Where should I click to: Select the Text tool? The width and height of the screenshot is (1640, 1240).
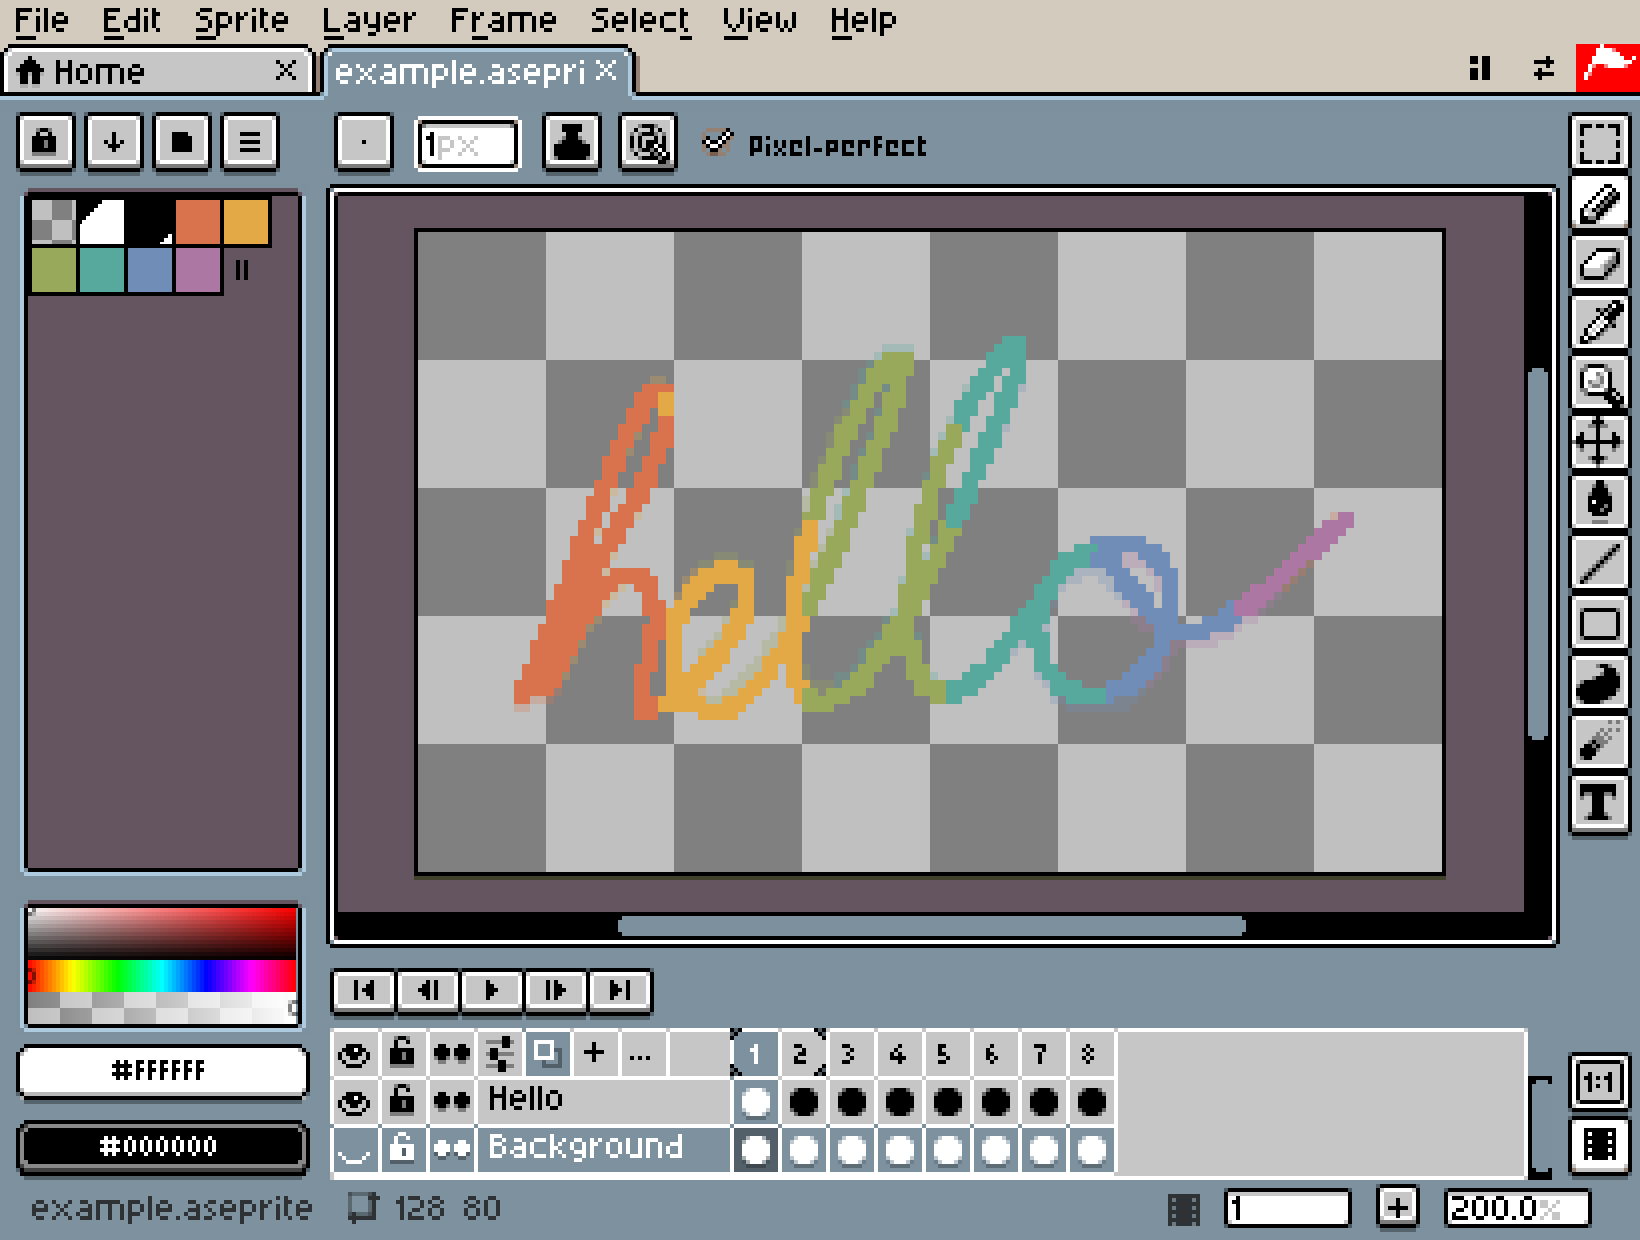[x=1599, y=803]
